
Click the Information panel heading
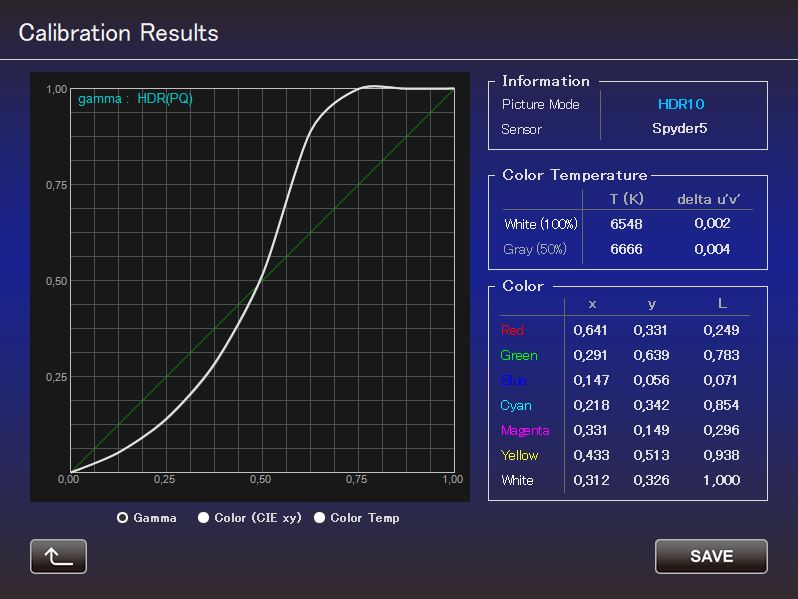coord(545,81)
